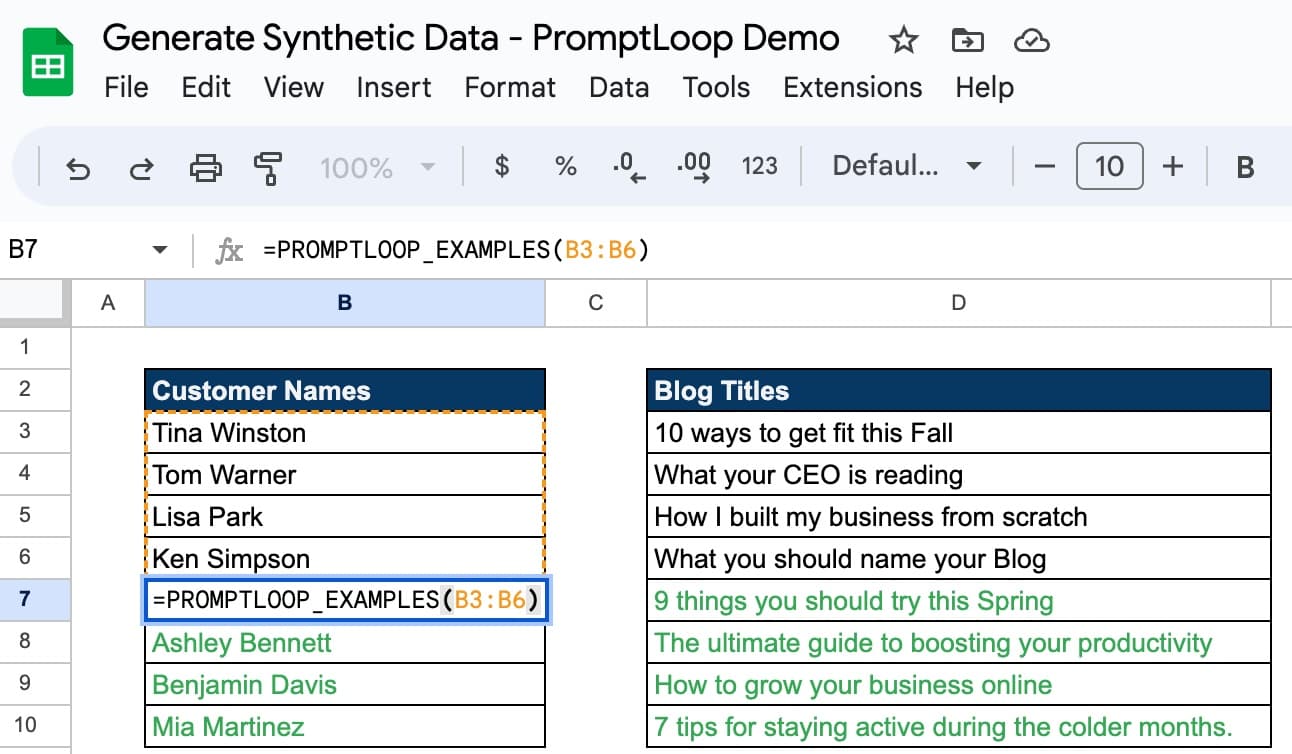Viewport: 1292px width, 754px height.
Task: Select the Customer Names header cell
Action: (x=345, y=390)
